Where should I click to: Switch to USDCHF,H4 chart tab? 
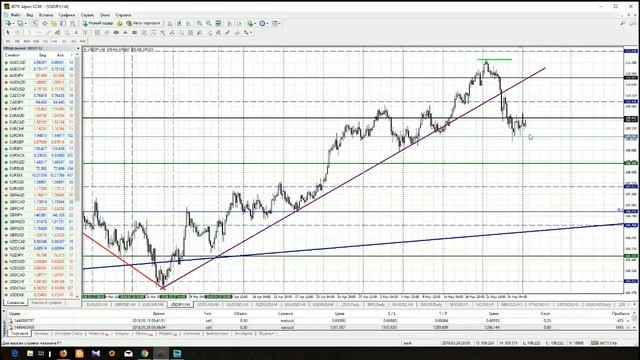pos(153,304)
